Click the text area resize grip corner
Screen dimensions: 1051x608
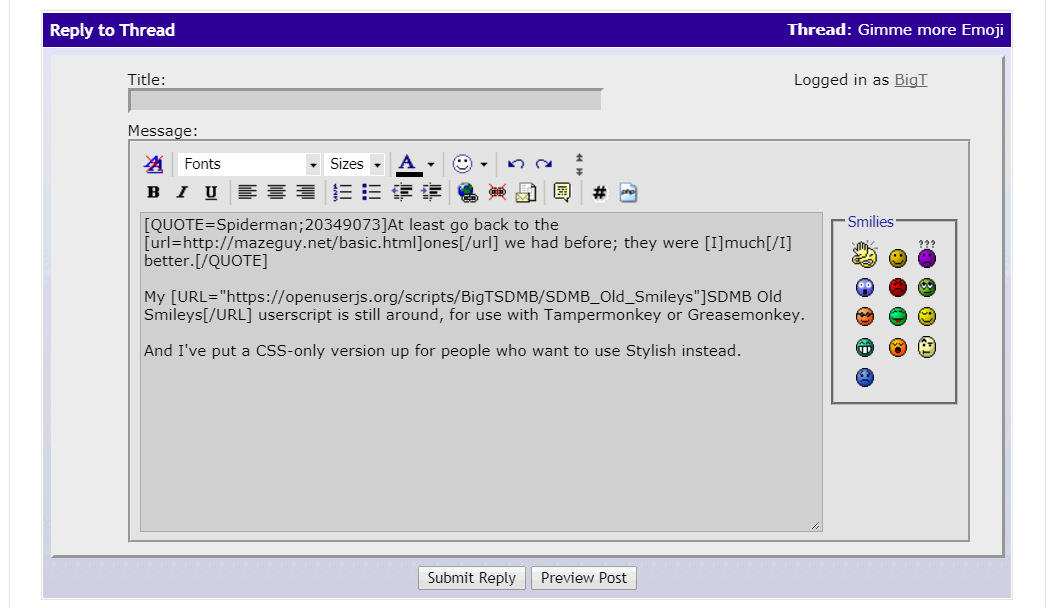click(x=815, y=525)
